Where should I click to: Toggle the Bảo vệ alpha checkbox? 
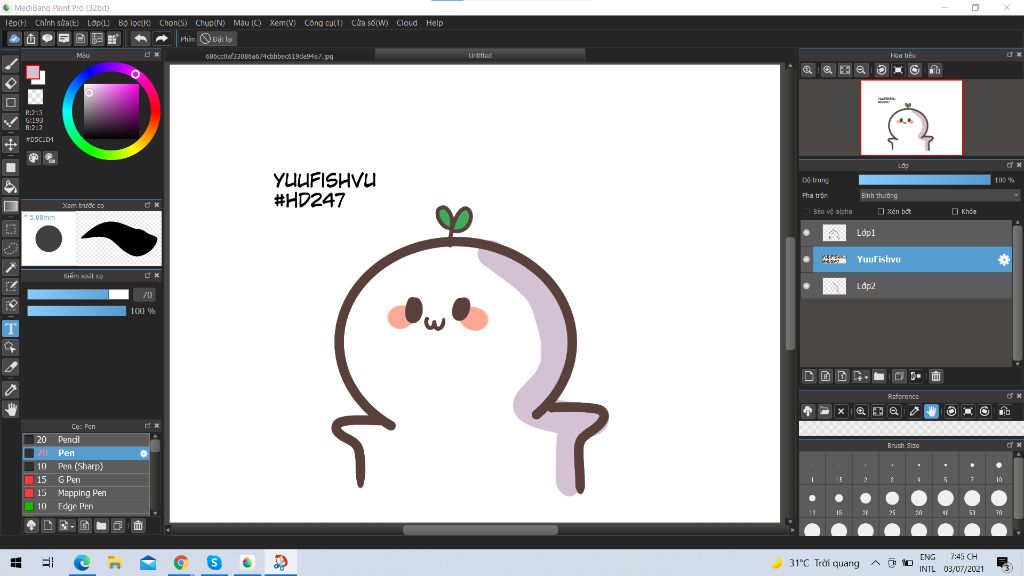pyautogui.click(x=807, y=212)
